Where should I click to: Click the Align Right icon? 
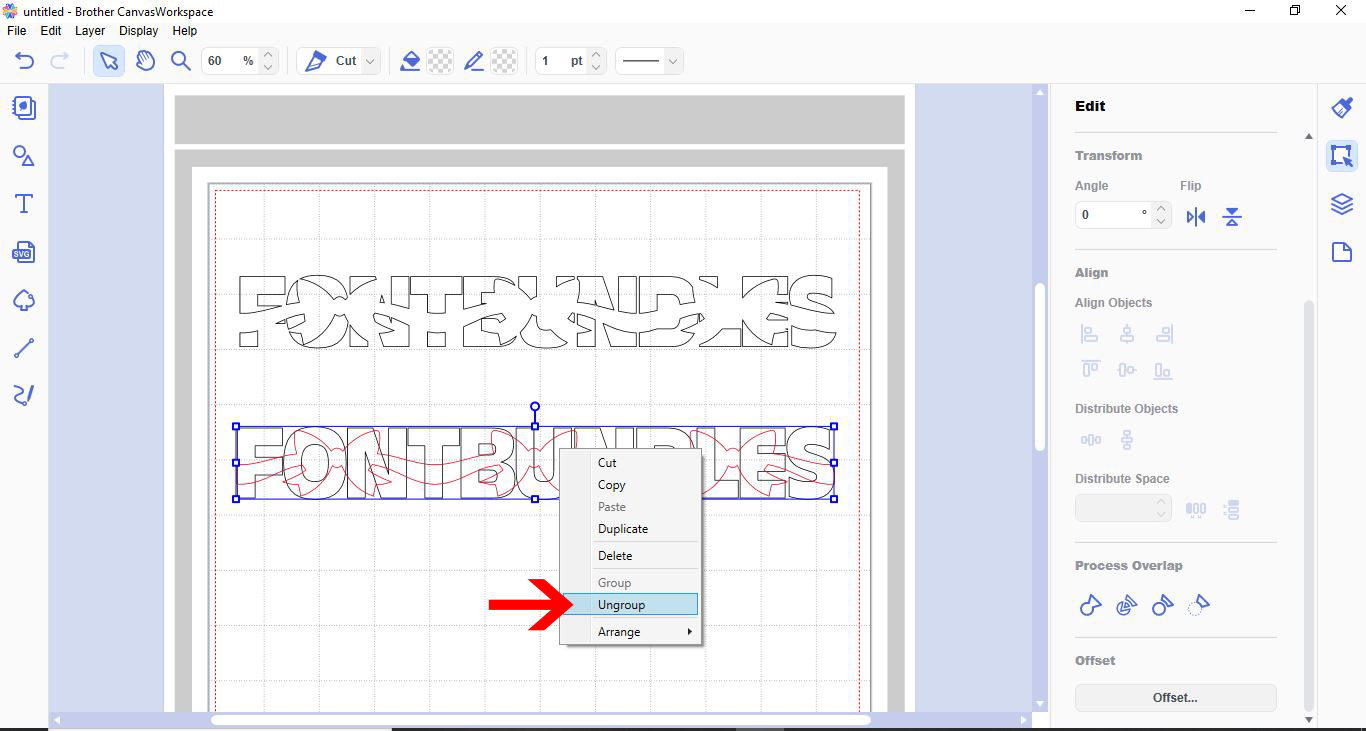click(1163, 334)
